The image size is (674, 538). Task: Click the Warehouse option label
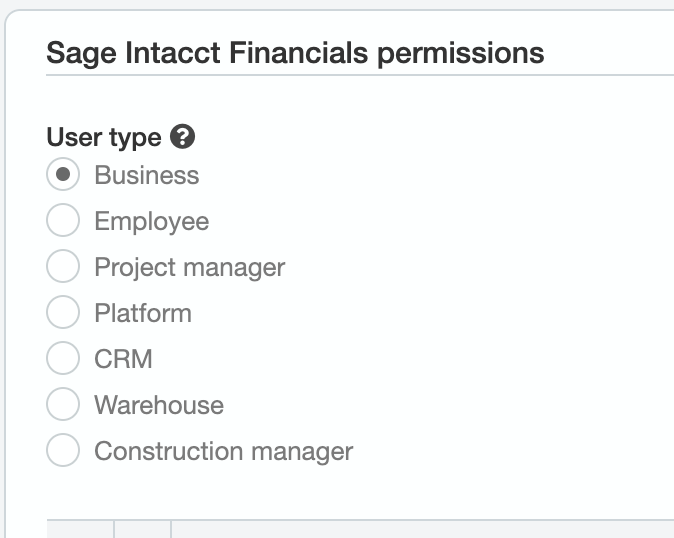(x=159, y=405)
